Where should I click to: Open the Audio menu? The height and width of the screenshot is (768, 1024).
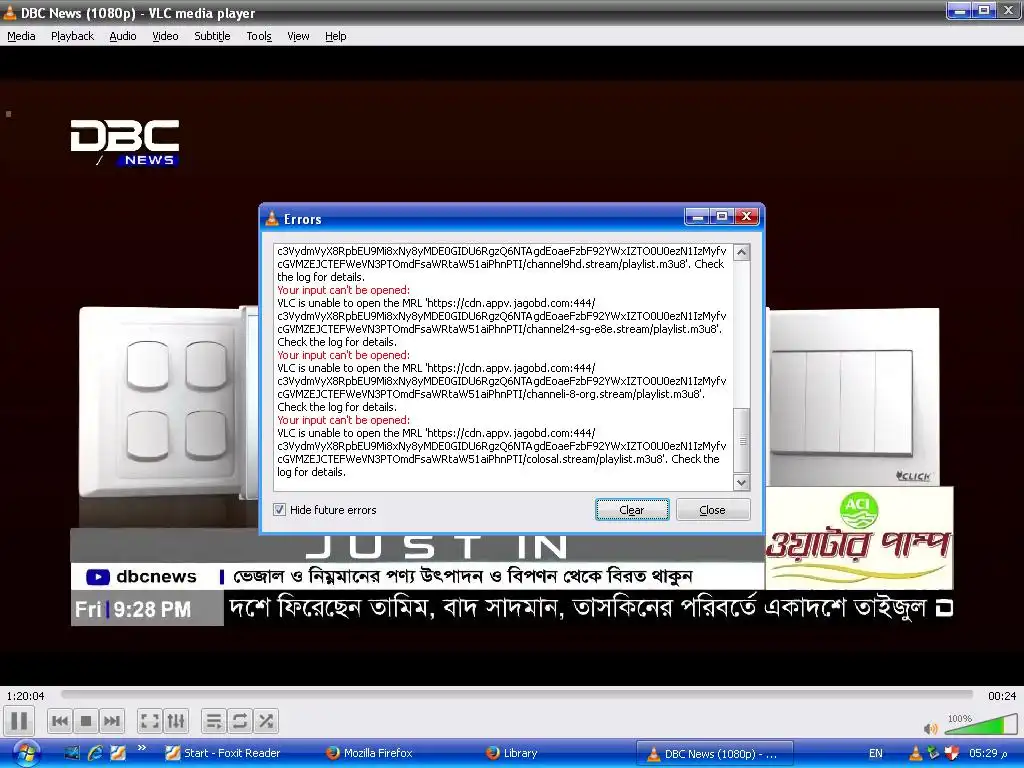click(123, 36)
